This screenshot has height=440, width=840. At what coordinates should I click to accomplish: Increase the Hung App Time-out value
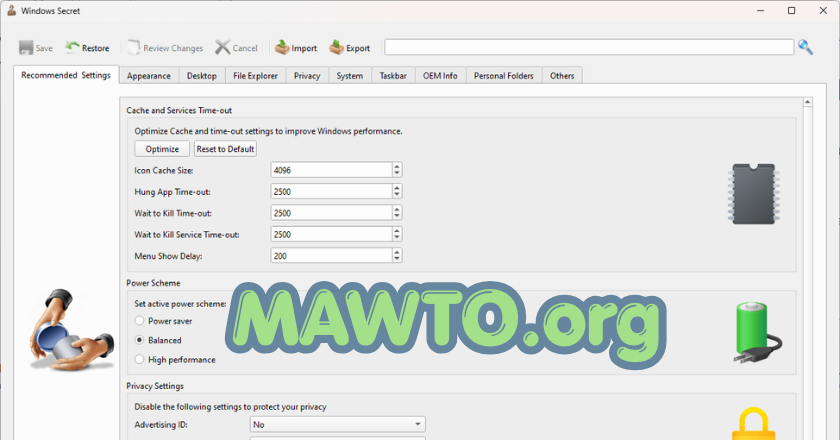click(397, 188)
